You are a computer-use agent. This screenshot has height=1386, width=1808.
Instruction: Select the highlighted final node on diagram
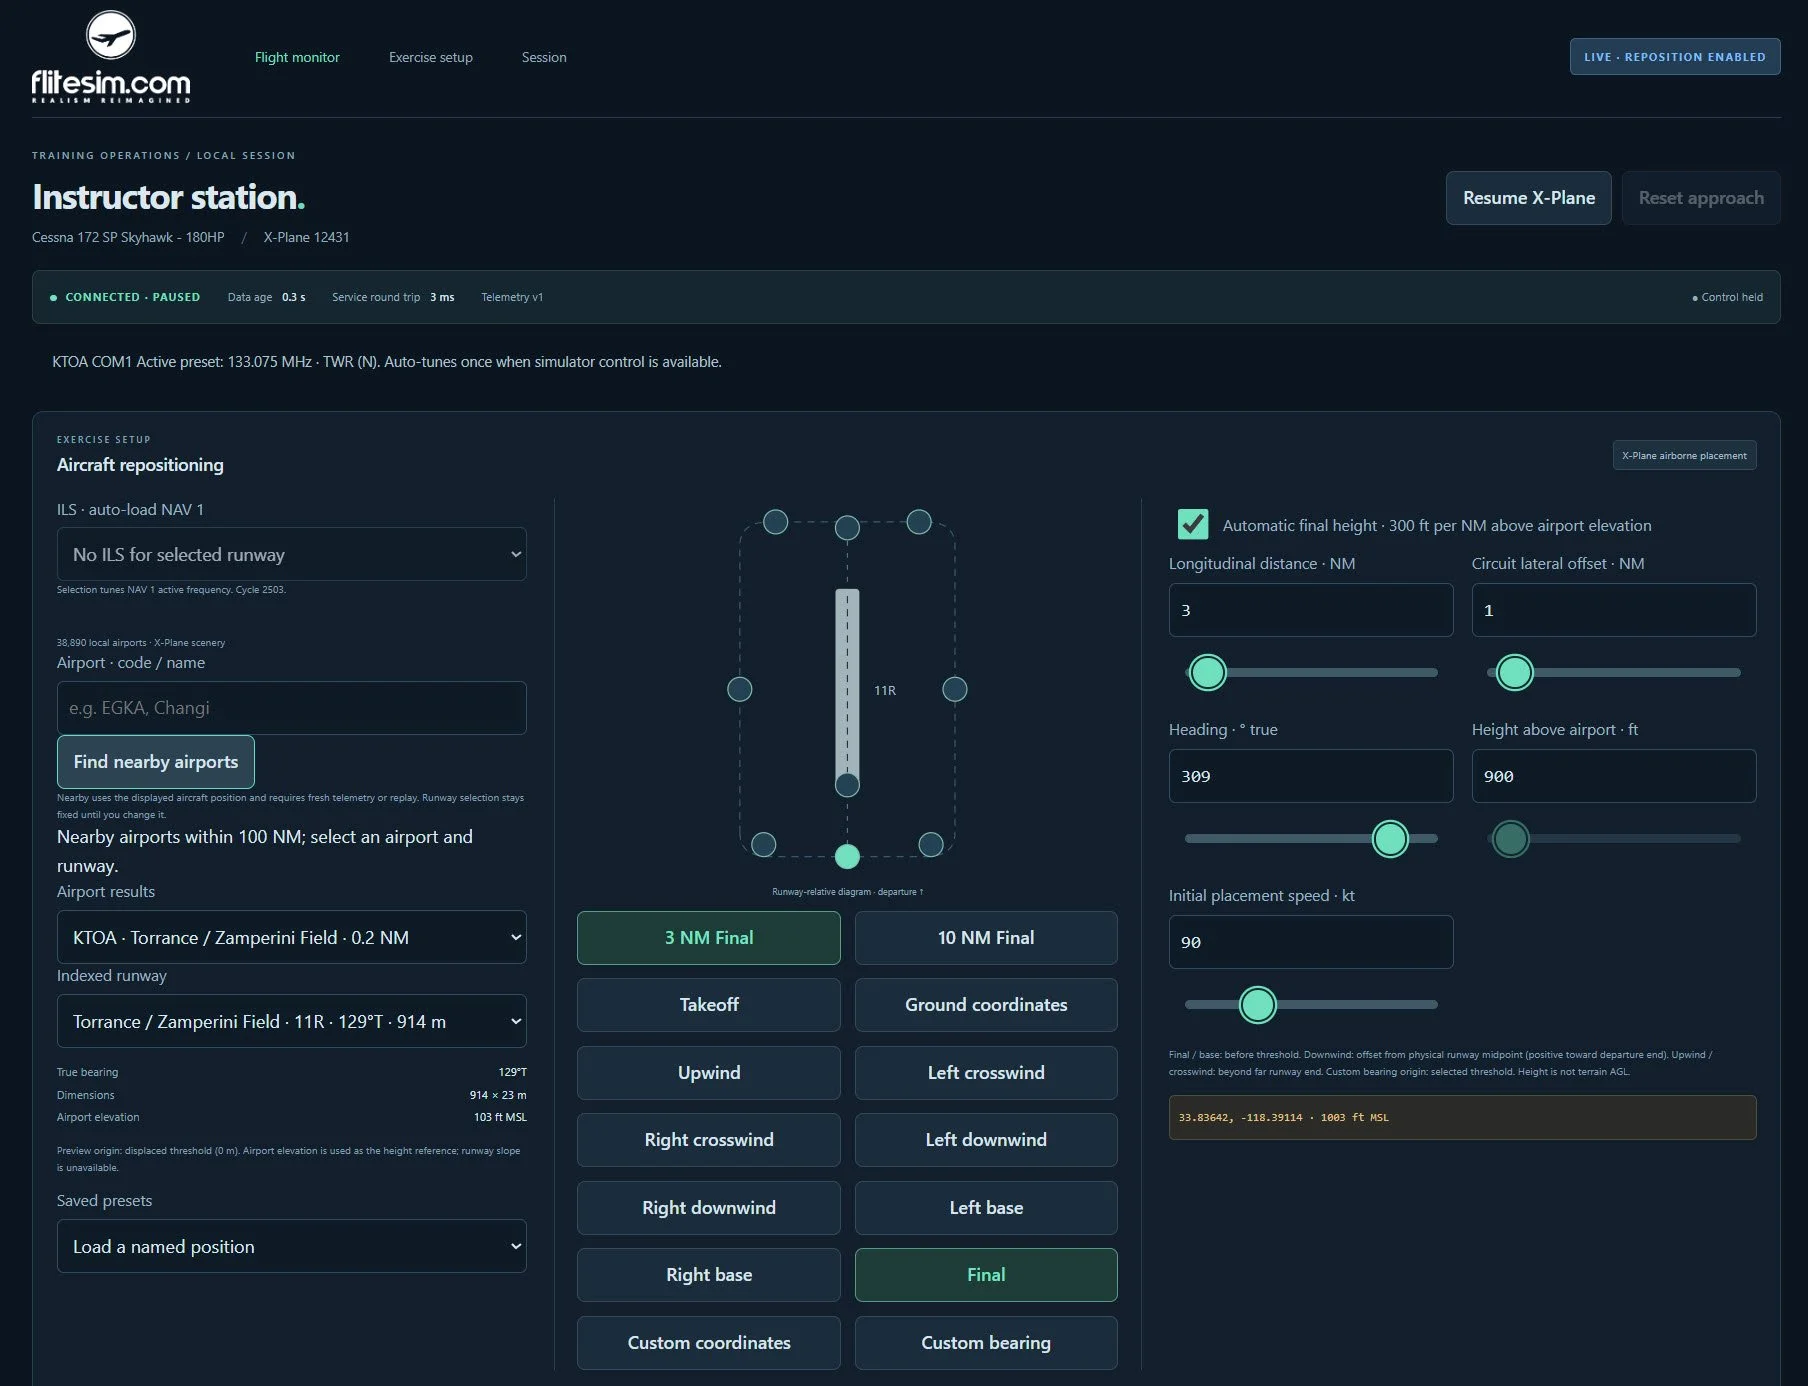(847, 856)
